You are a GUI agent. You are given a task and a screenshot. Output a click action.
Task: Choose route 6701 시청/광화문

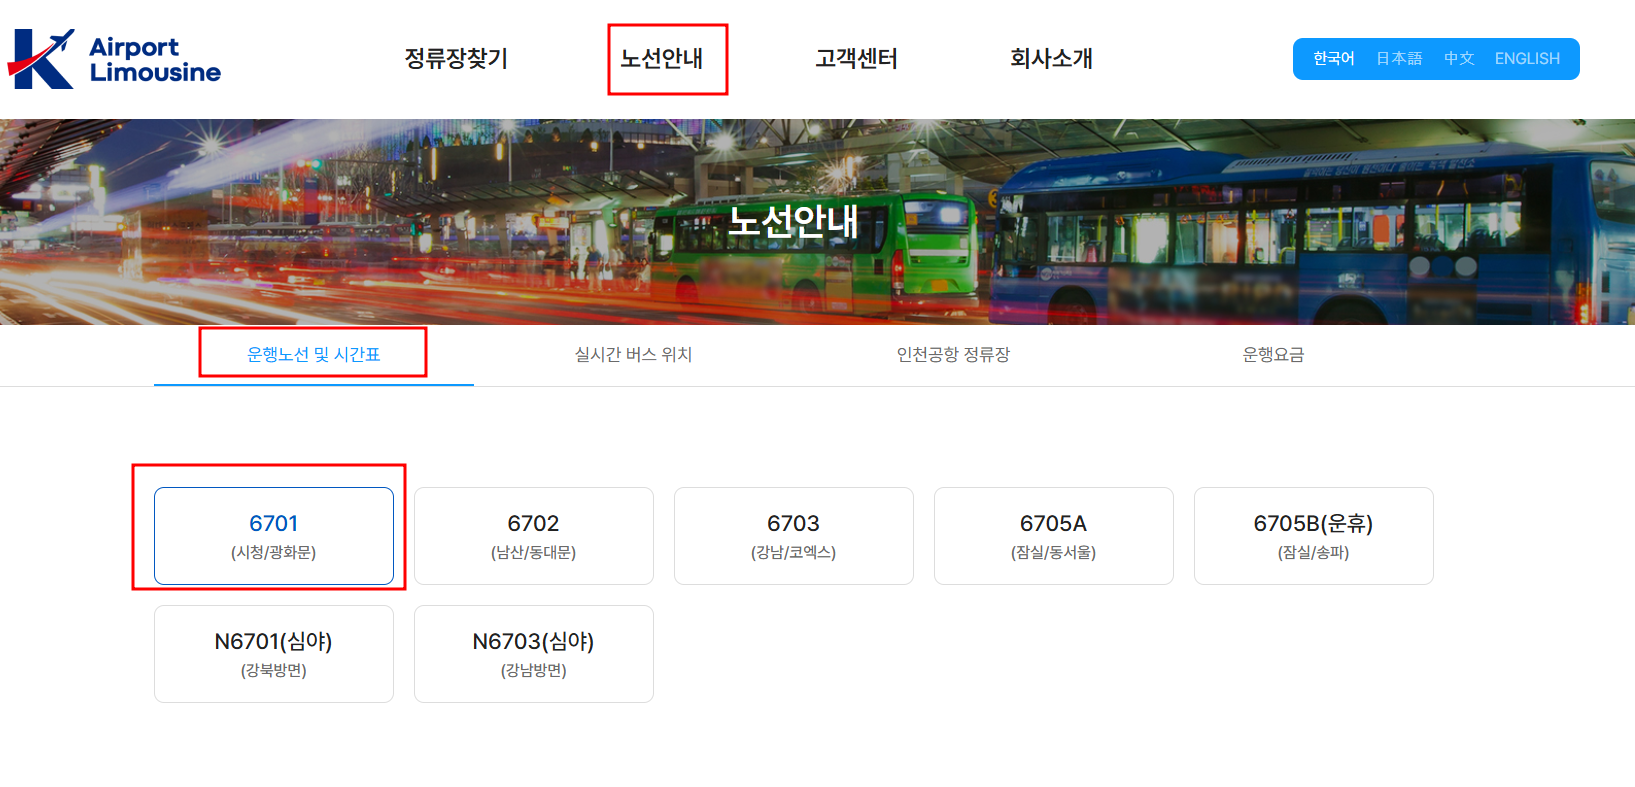pyautogui.click(x=274, y=536)
